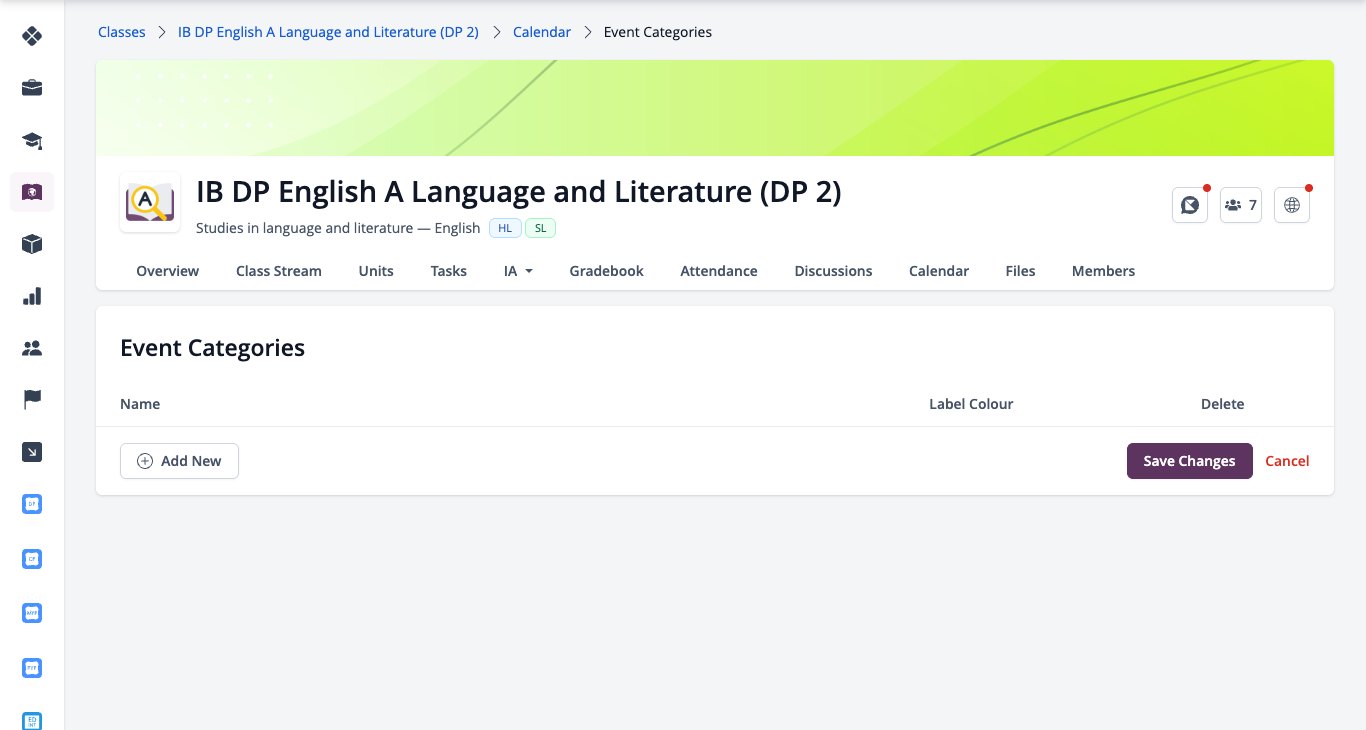Open the Calendar tab
This screenshot has width=1366, height=730.
click(939, 271)
